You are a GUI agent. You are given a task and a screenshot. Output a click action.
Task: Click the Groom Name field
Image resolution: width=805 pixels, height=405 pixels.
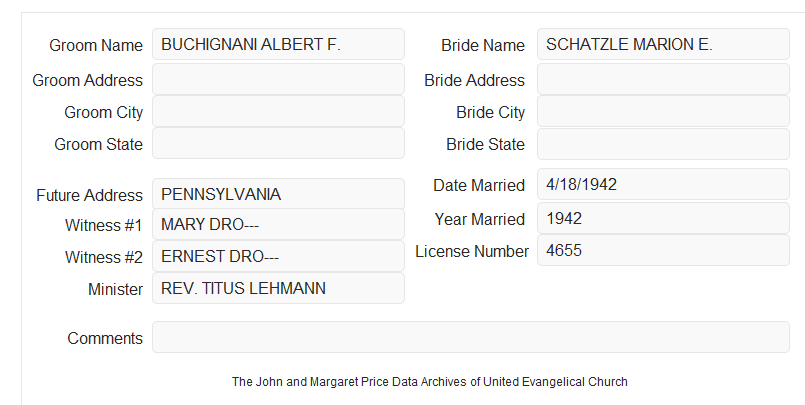point(278,44)
